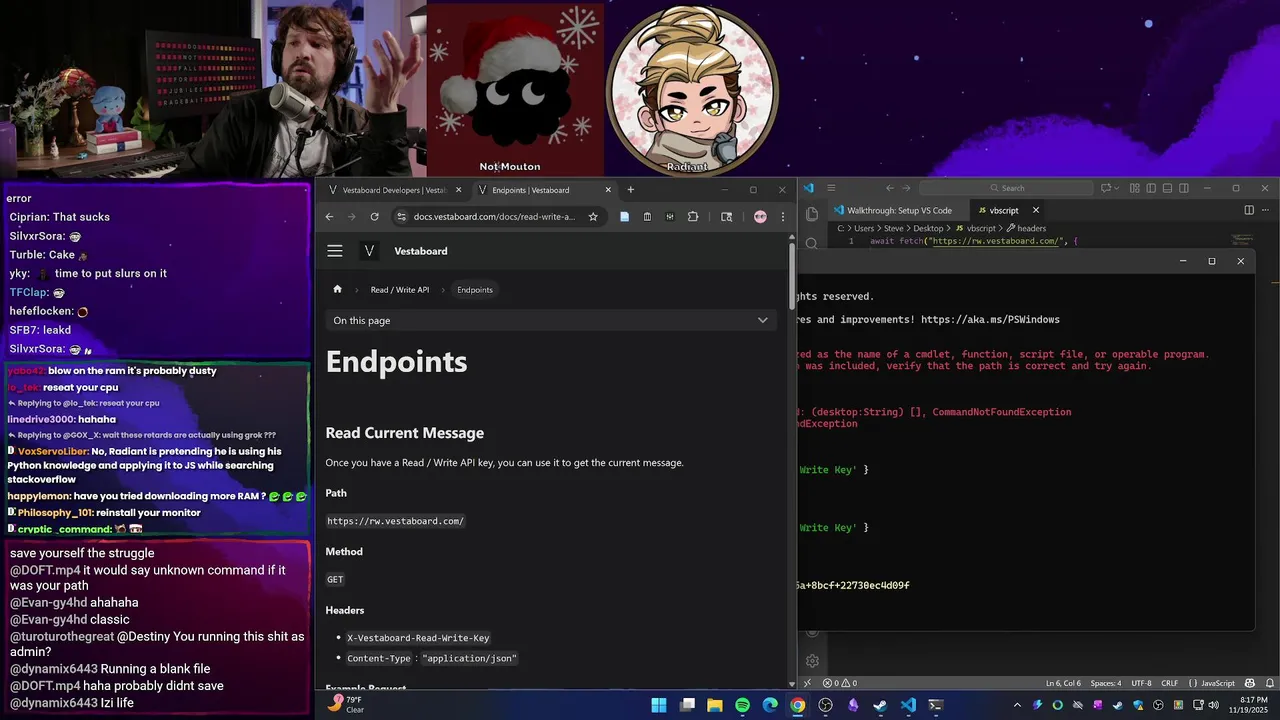
Task: Click the rw.vestaboard.com path code
Action: 395,521
